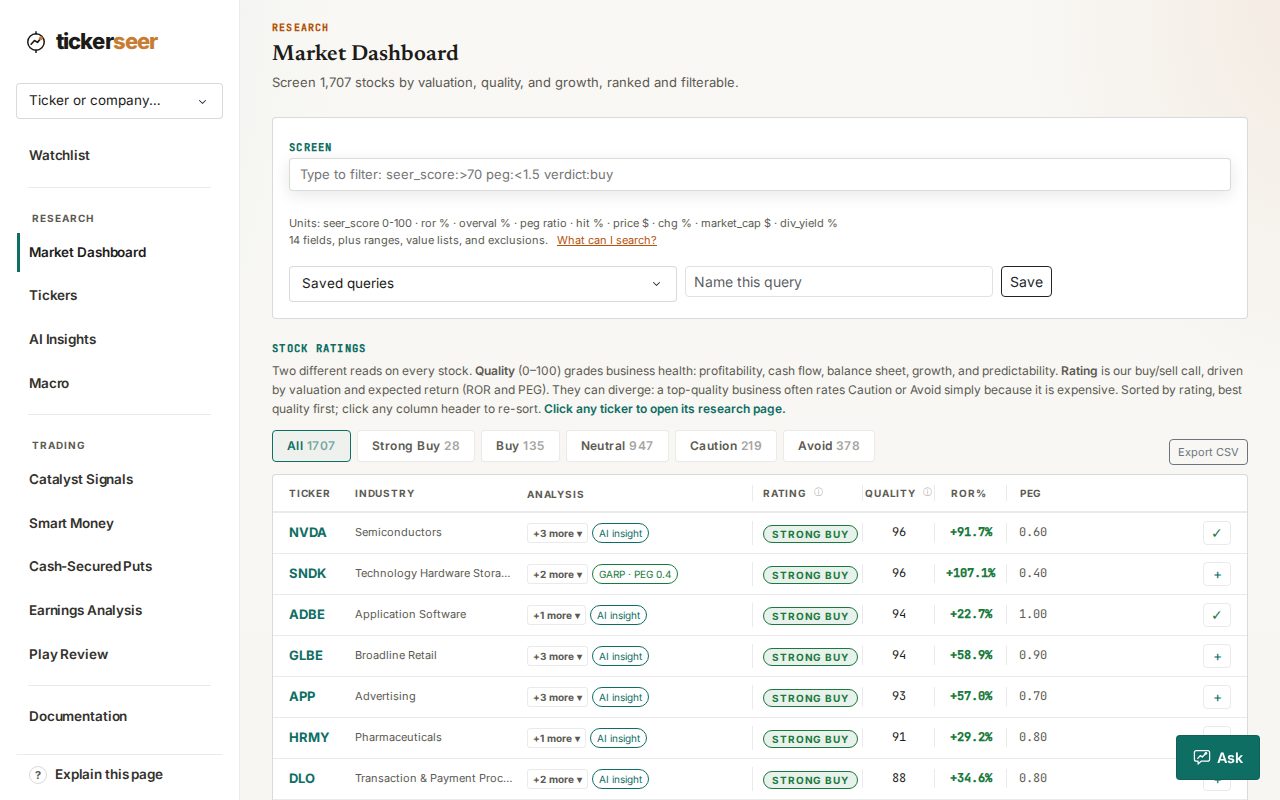Open NVDA ticker research page
The height and width of the screenshot is (800, 1280).
(308, 532)
